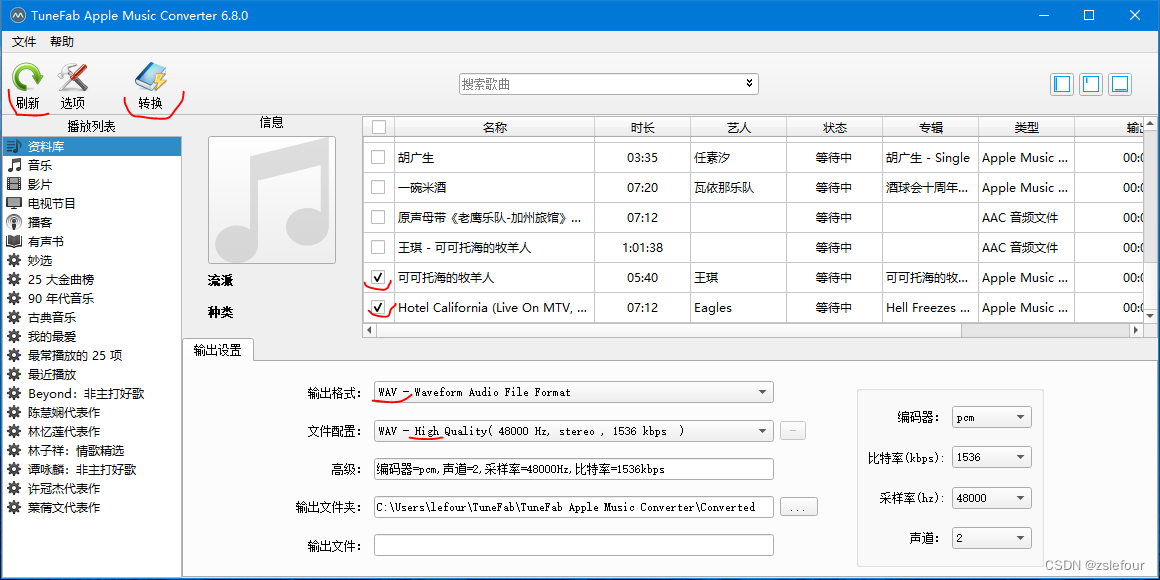Click the Eagles artist cell
This screenshot has width=1160, height=580.
coord(738,307)
